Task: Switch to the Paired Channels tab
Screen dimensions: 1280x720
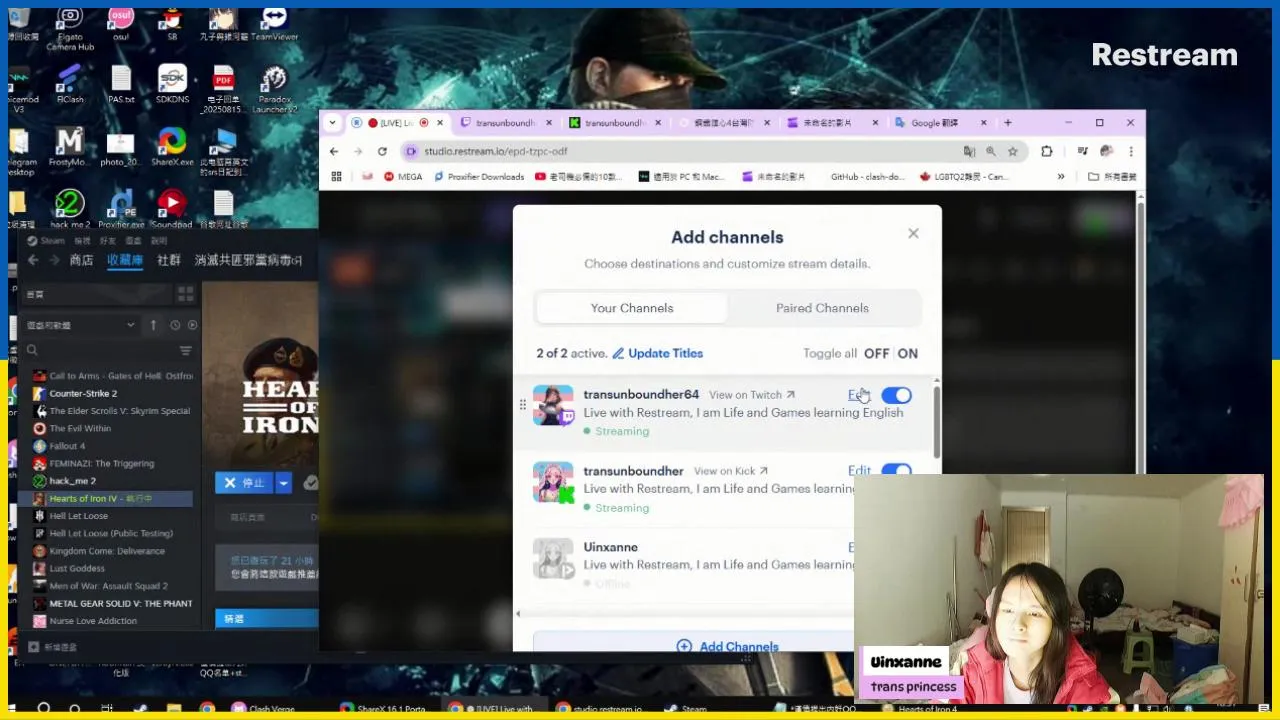Action: pos(822,308)
